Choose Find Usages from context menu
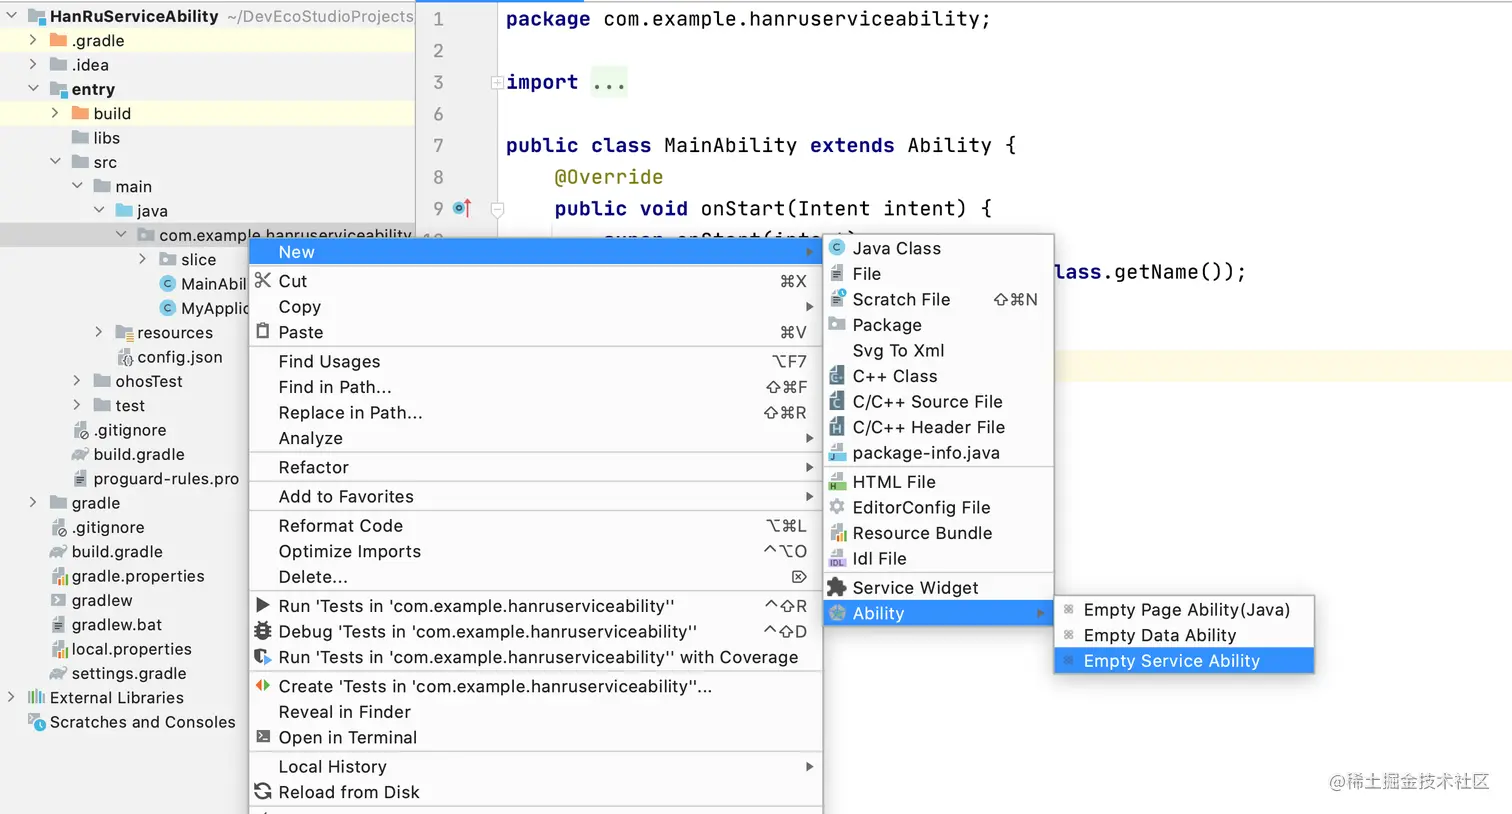1512x814 pixels. click(x=536, y=361)
